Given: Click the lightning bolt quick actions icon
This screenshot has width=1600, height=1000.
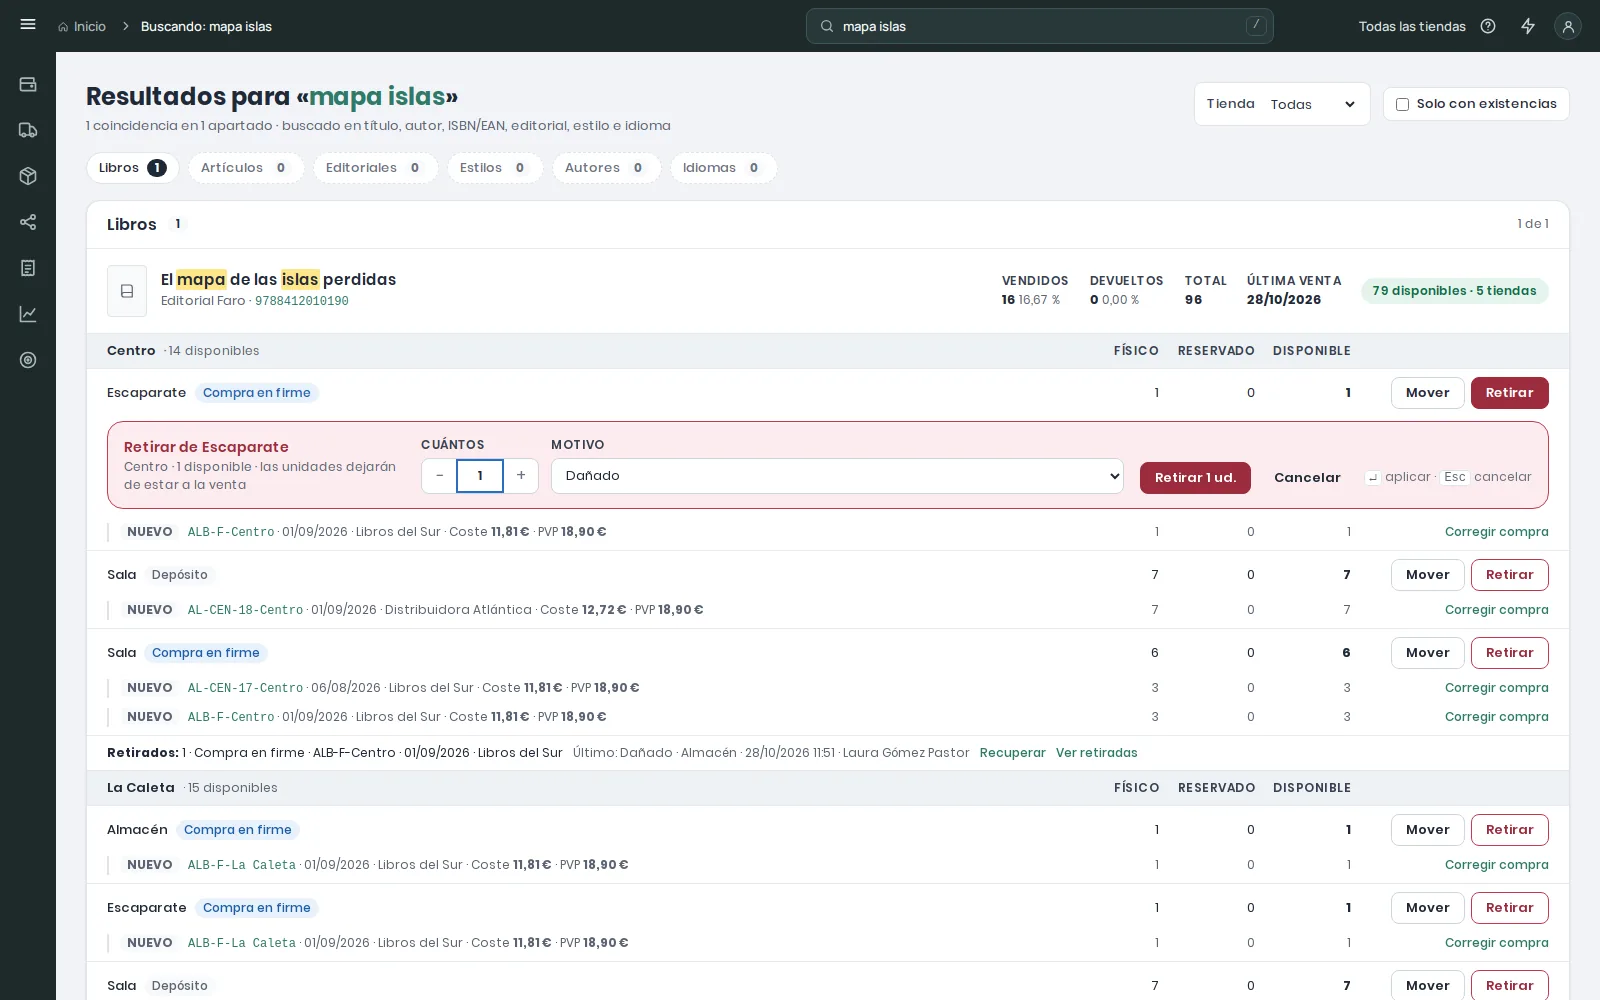Looking at the screenshot, I should click(x=1528, y=26).
